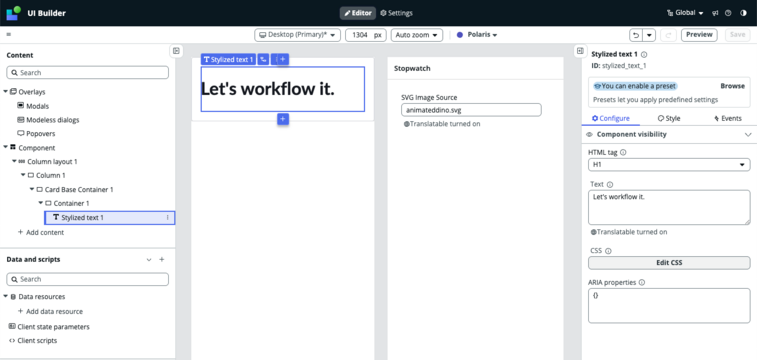The image size is (757, 360).
Task: Click the translatable globe icon under SVG Image Source
Action: point(407,124)
